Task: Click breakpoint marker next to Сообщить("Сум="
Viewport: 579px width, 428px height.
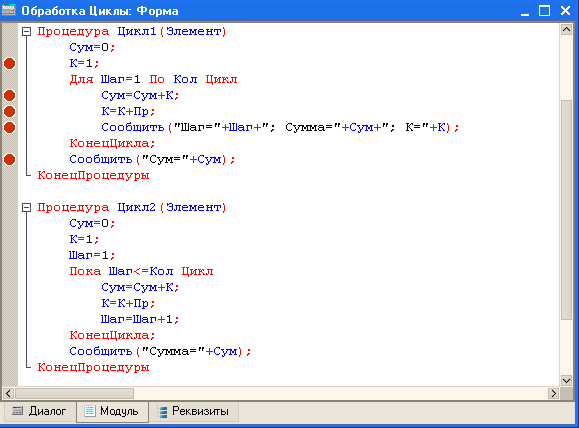Action: 10,160
